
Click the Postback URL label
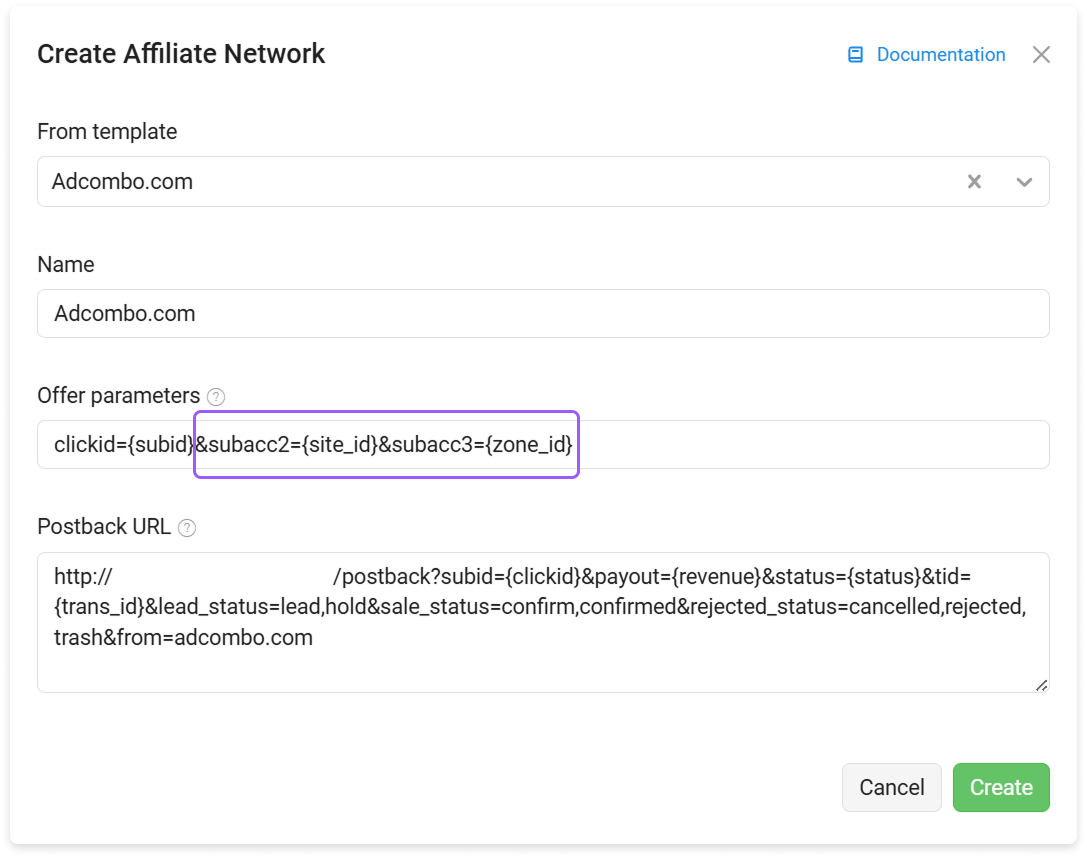click(104, 527)
